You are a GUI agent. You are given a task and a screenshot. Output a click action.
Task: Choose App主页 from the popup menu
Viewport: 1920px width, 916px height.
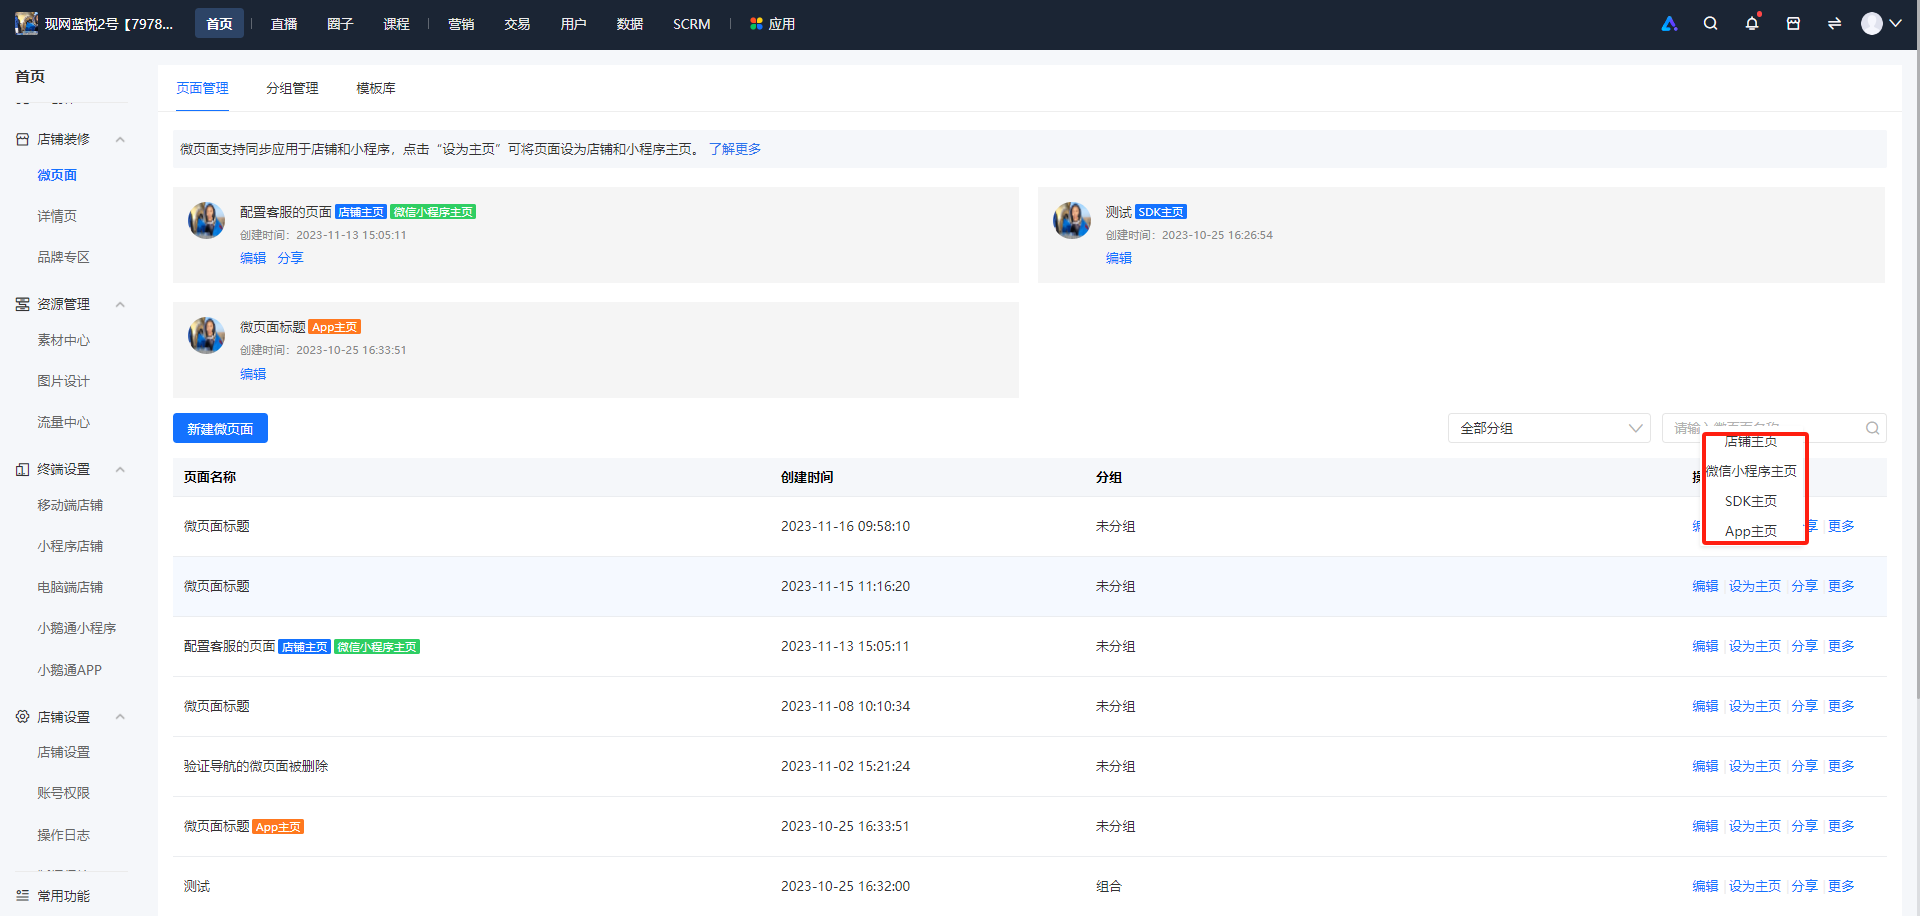[x=1751, y=531]
